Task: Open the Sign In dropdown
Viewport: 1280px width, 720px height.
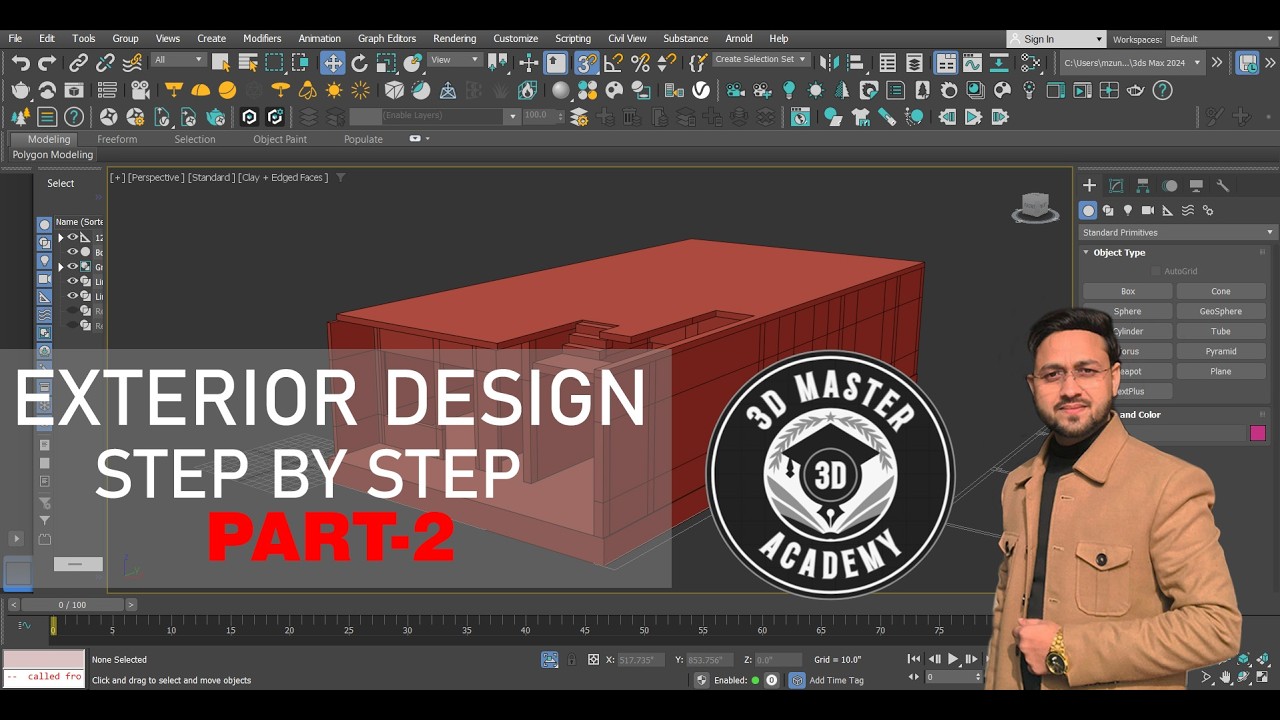Action: [1056, 39]
